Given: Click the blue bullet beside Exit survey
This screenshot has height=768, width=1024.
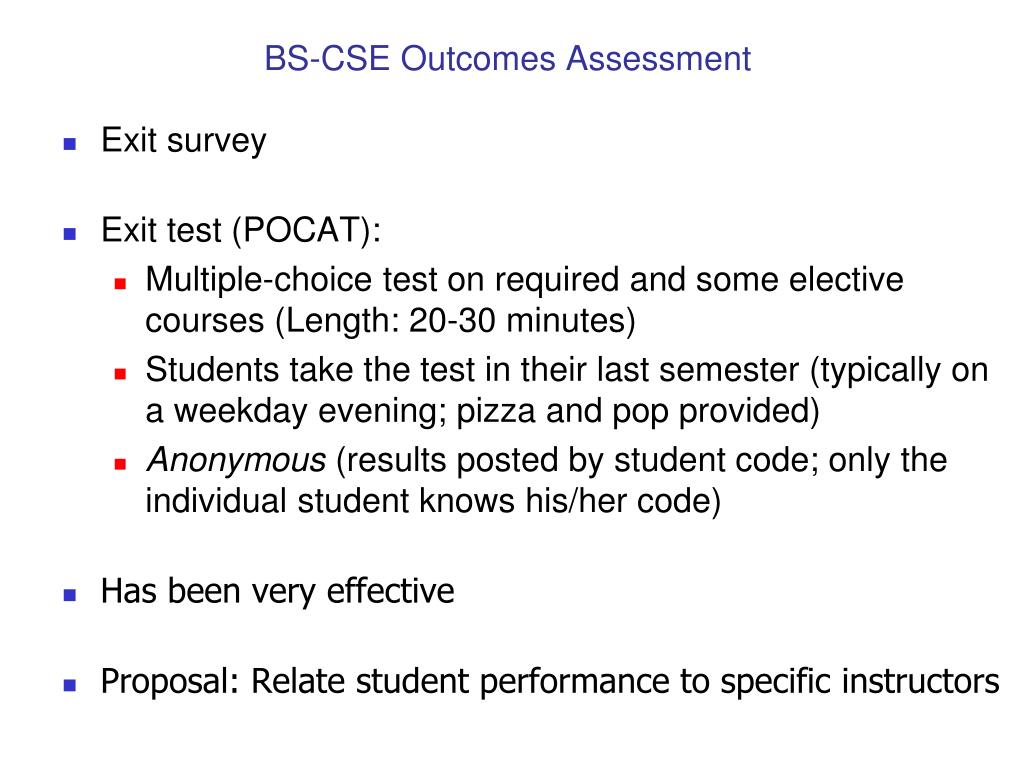Looking at the screenshot, I should click(x=70, y=143).
